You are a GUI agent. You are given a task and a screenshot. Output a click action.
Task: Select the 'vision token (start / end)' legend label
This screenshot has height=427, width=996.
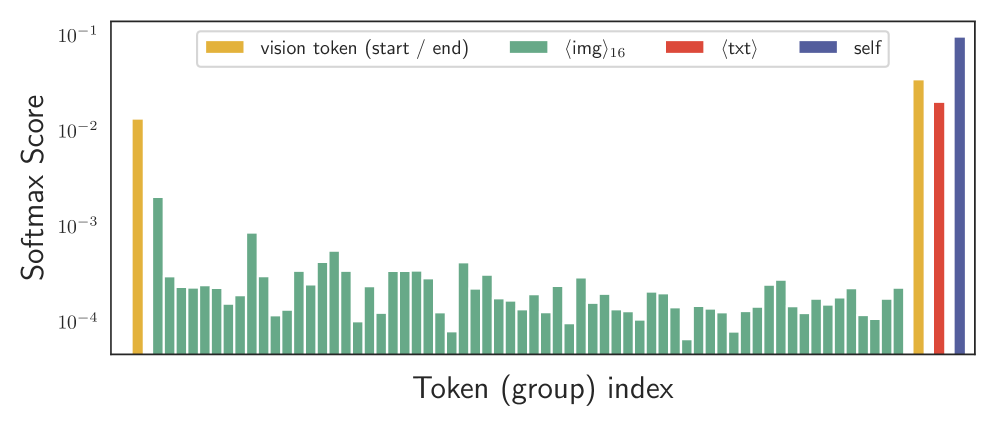[364, 48]
